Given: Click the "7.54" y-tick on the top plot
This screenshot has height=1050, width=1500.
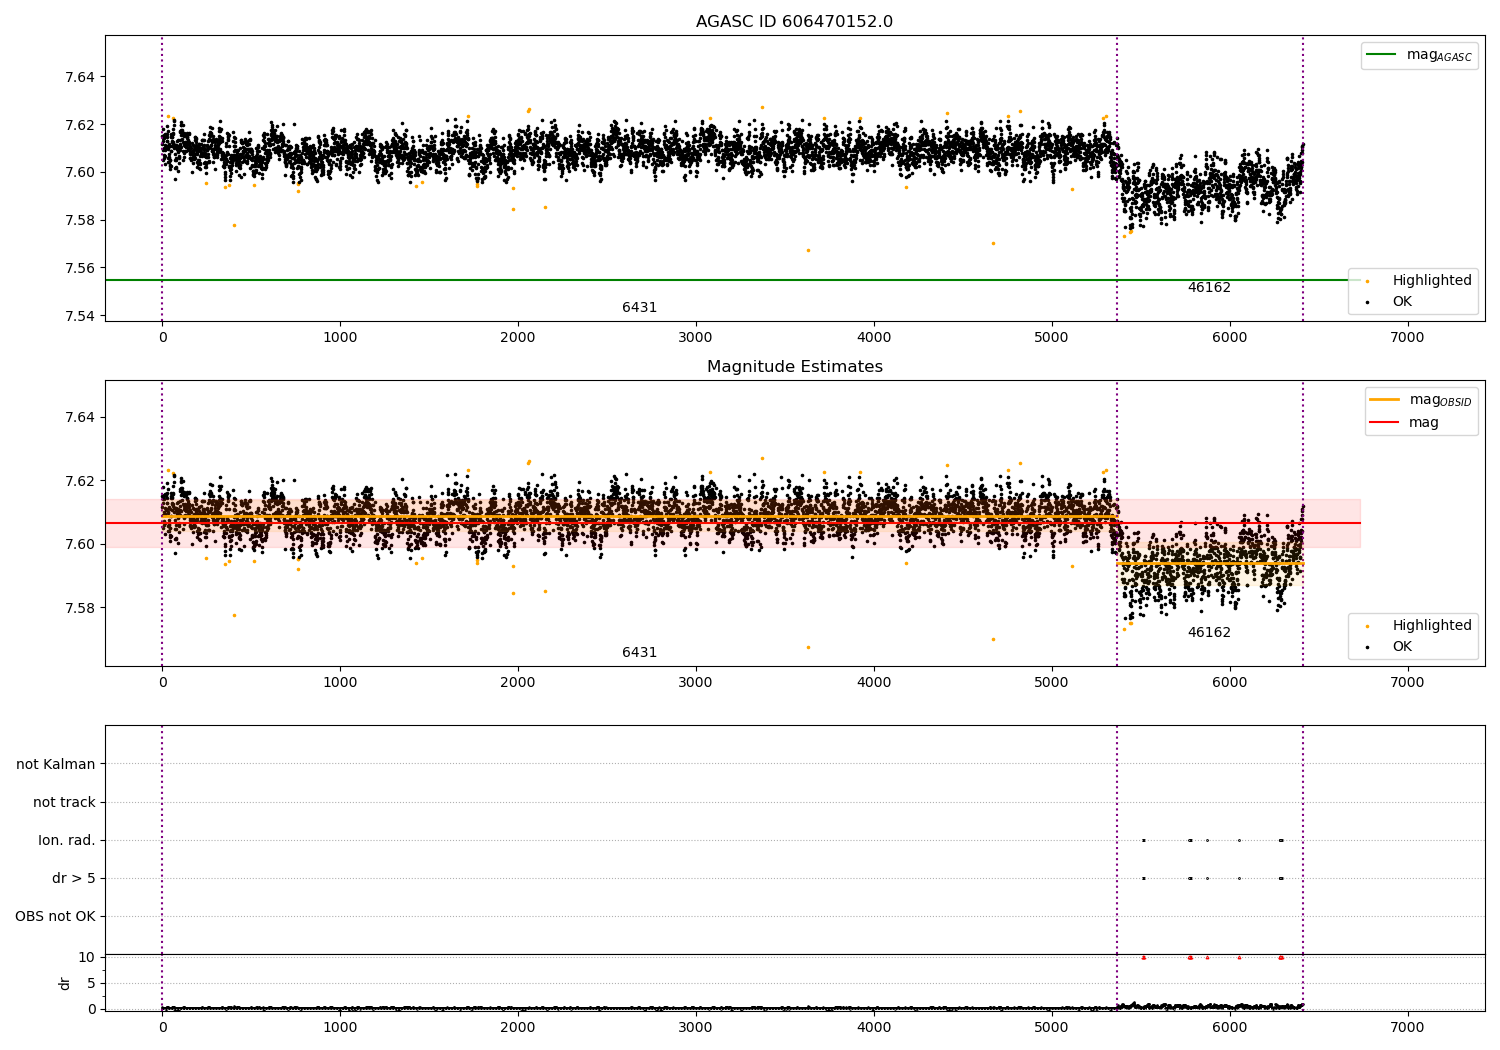Looking at the screenshot, I should (x=79, y=316).
